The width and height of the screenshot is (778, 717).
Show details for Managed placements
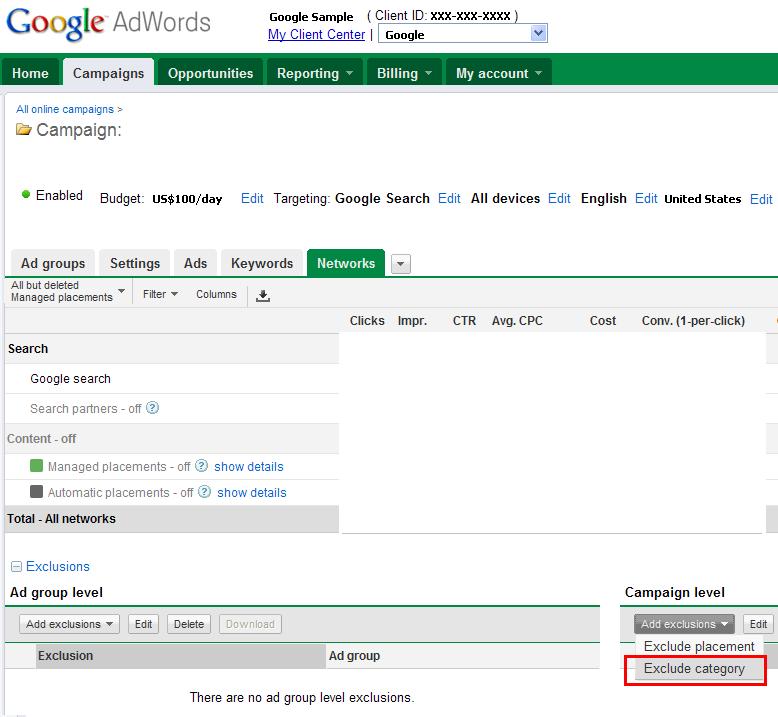(249, 467)
